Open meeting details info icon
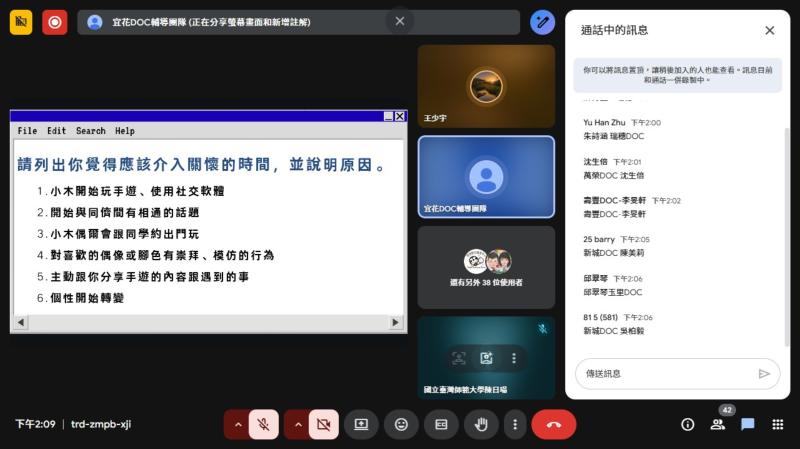This screenshot has height=449, width=800. click(688, 425)
